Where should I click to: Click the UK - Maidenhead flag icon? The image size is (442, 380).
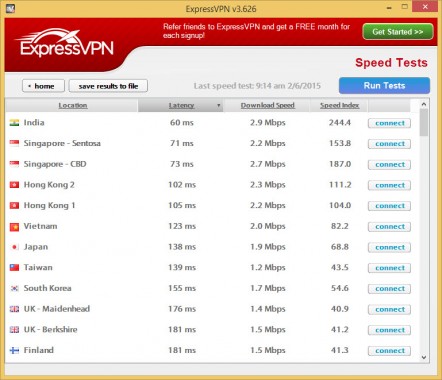pos(14,309)
